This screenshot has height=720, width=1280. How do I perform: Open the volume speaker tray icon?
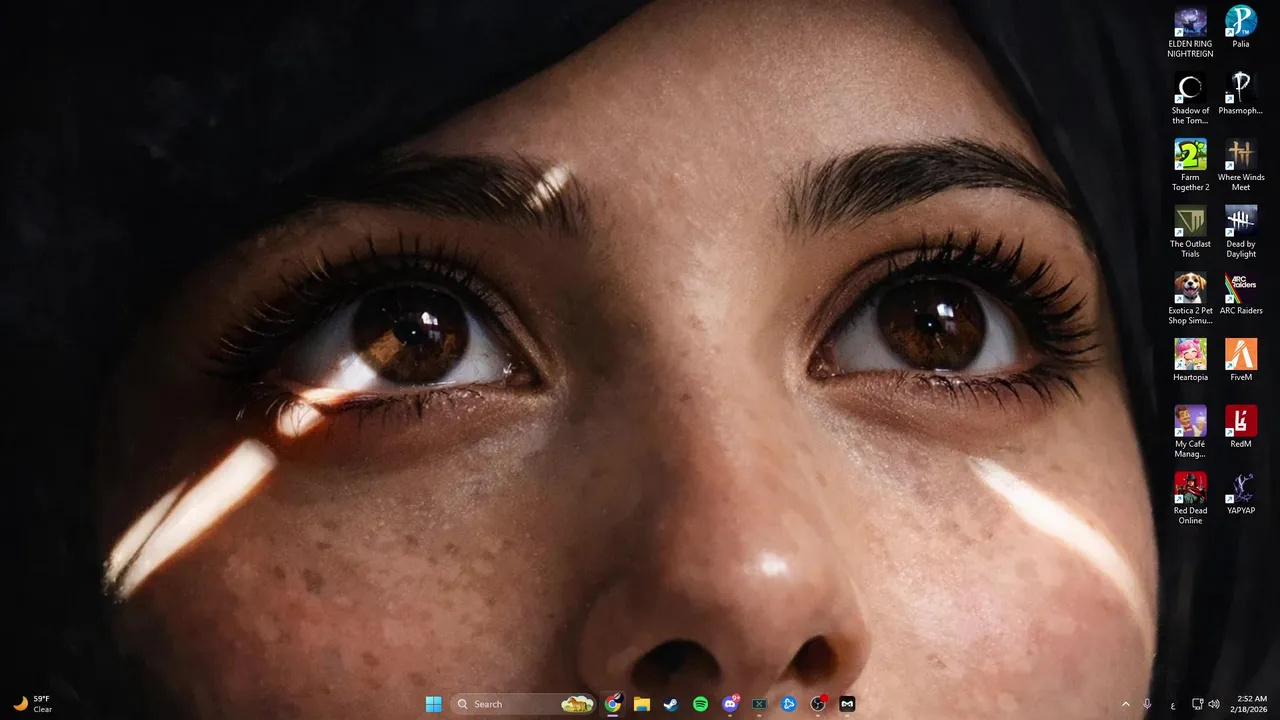tap(1214, 704)
